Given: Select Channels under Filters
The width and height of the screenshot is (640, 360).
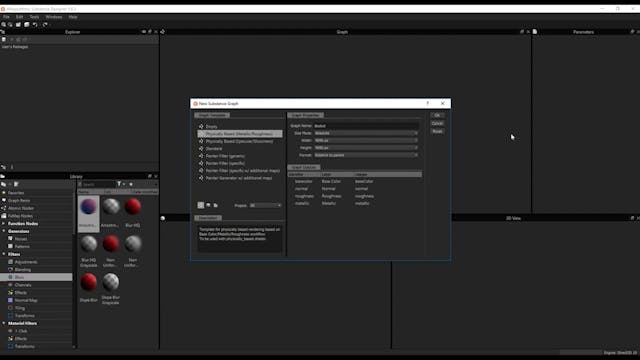Looking at the screenshot, I should 23,285.
